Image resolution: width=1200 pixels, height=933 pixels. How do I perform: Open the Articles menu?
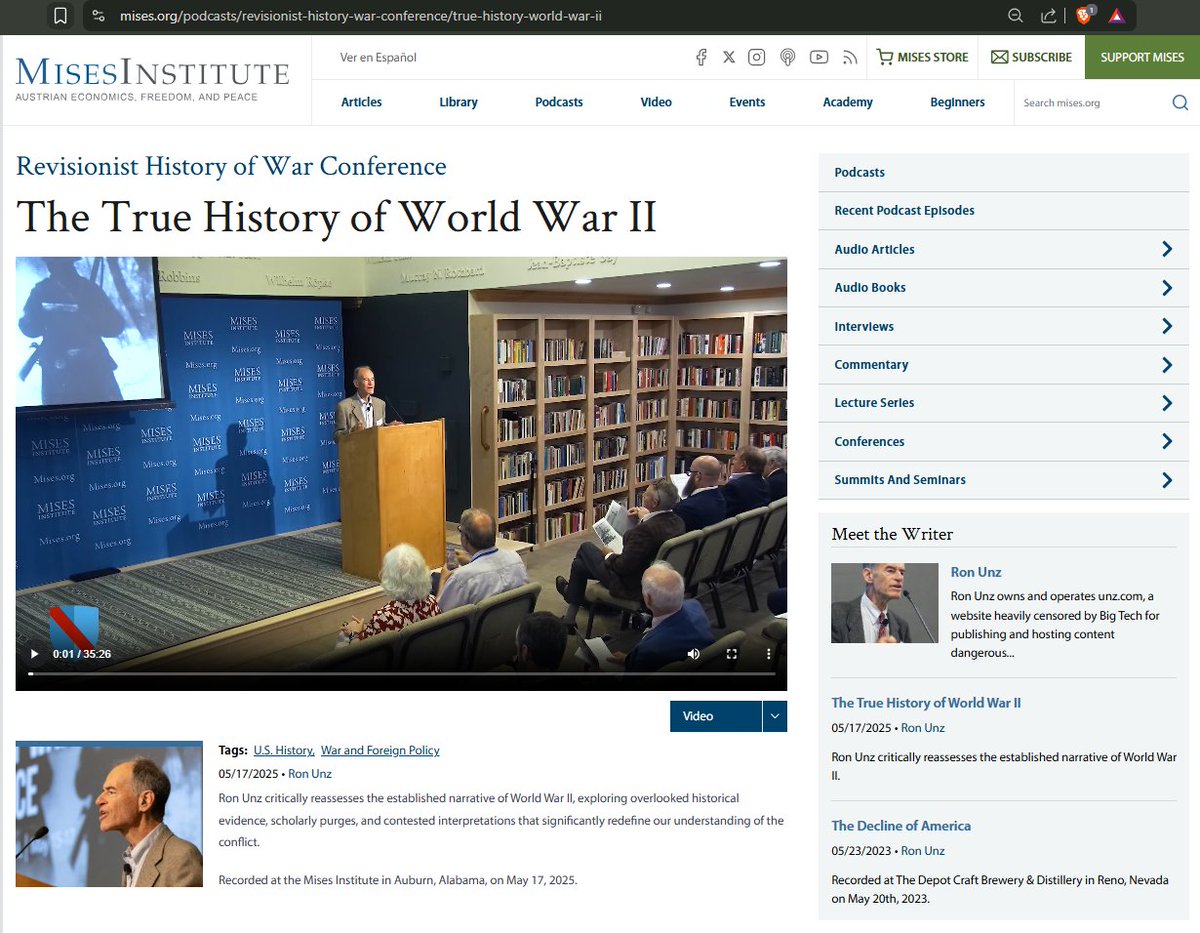[361, 102]
